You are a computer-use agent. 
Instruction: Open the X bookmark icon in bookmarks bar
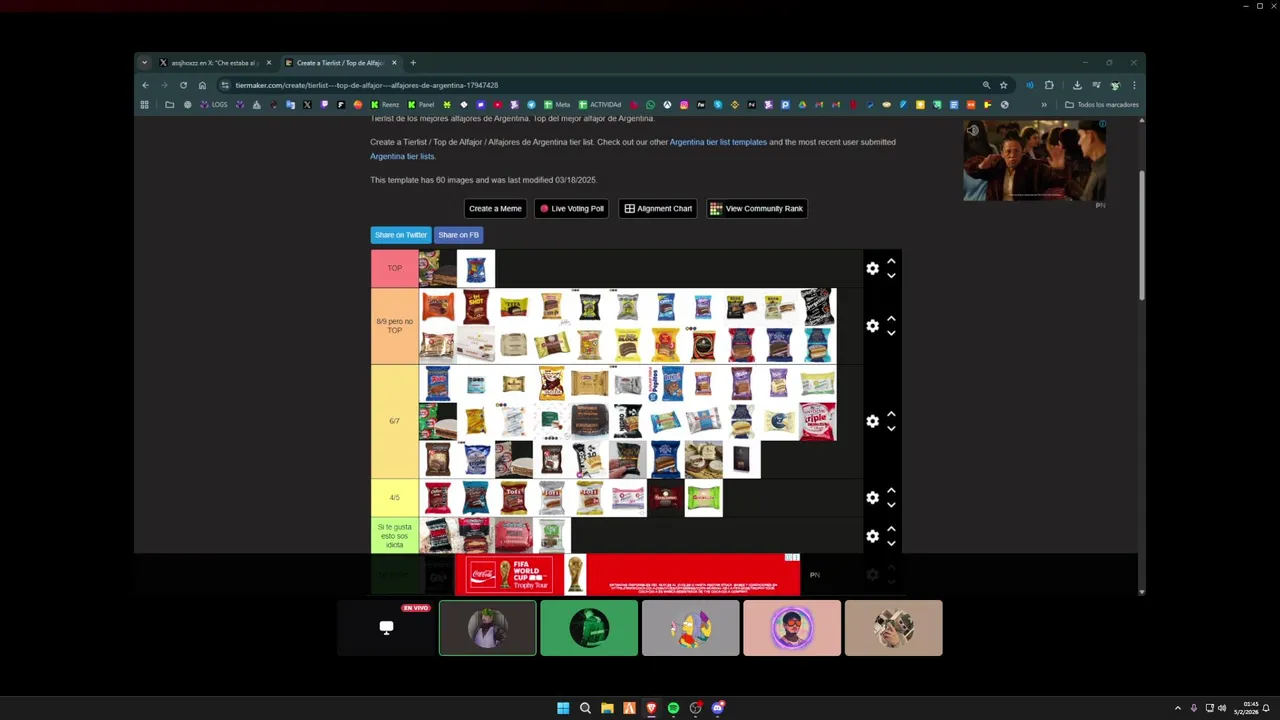(307, 104)
